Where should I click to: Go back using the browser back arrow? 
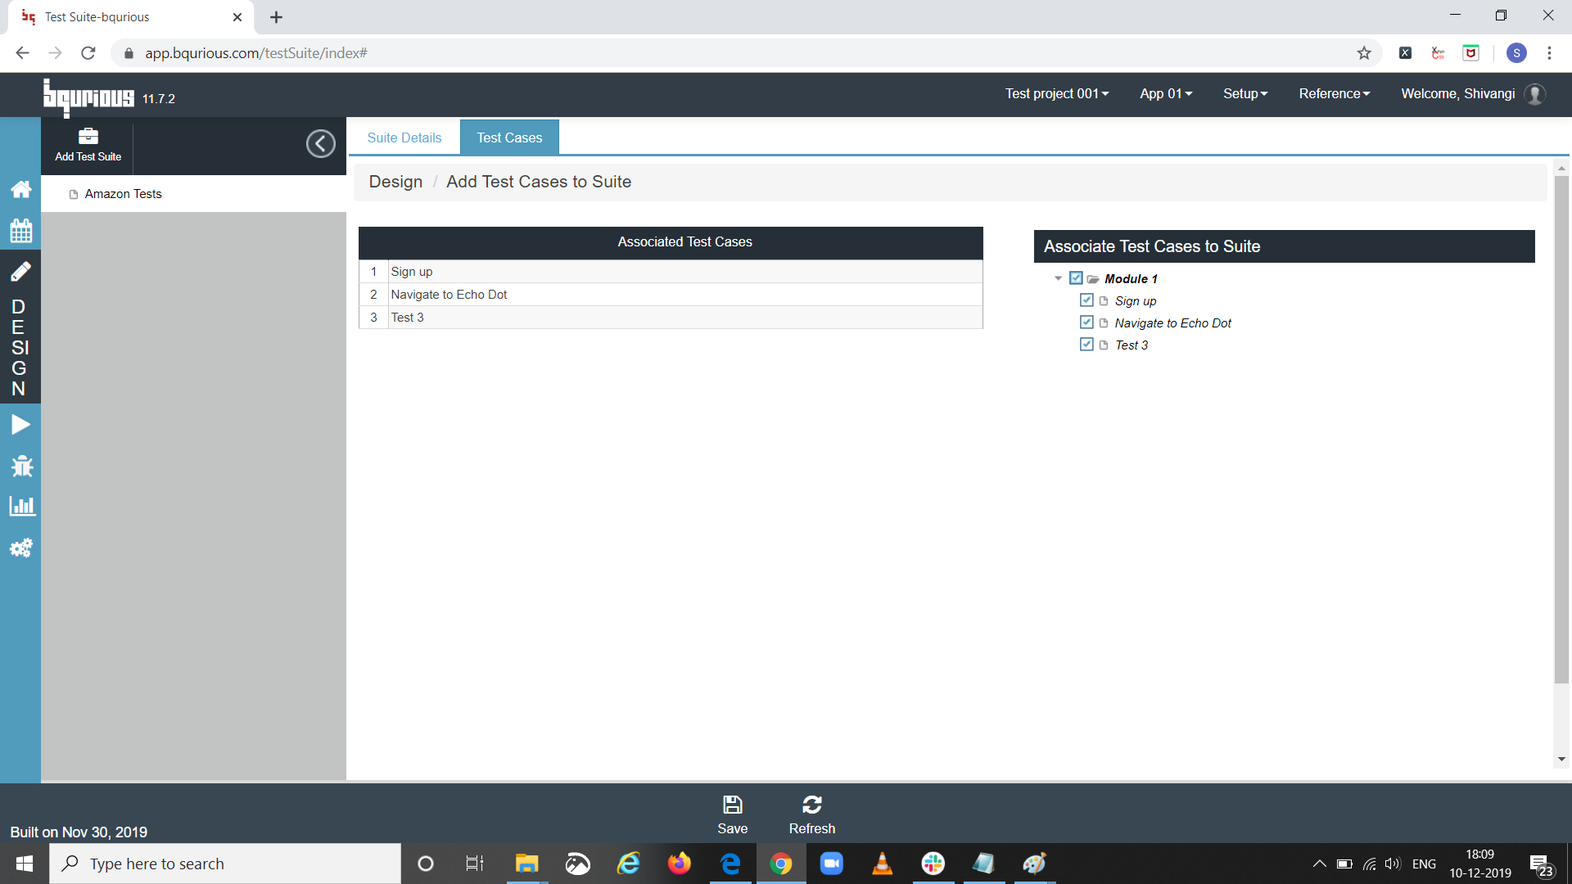[22, 53]
